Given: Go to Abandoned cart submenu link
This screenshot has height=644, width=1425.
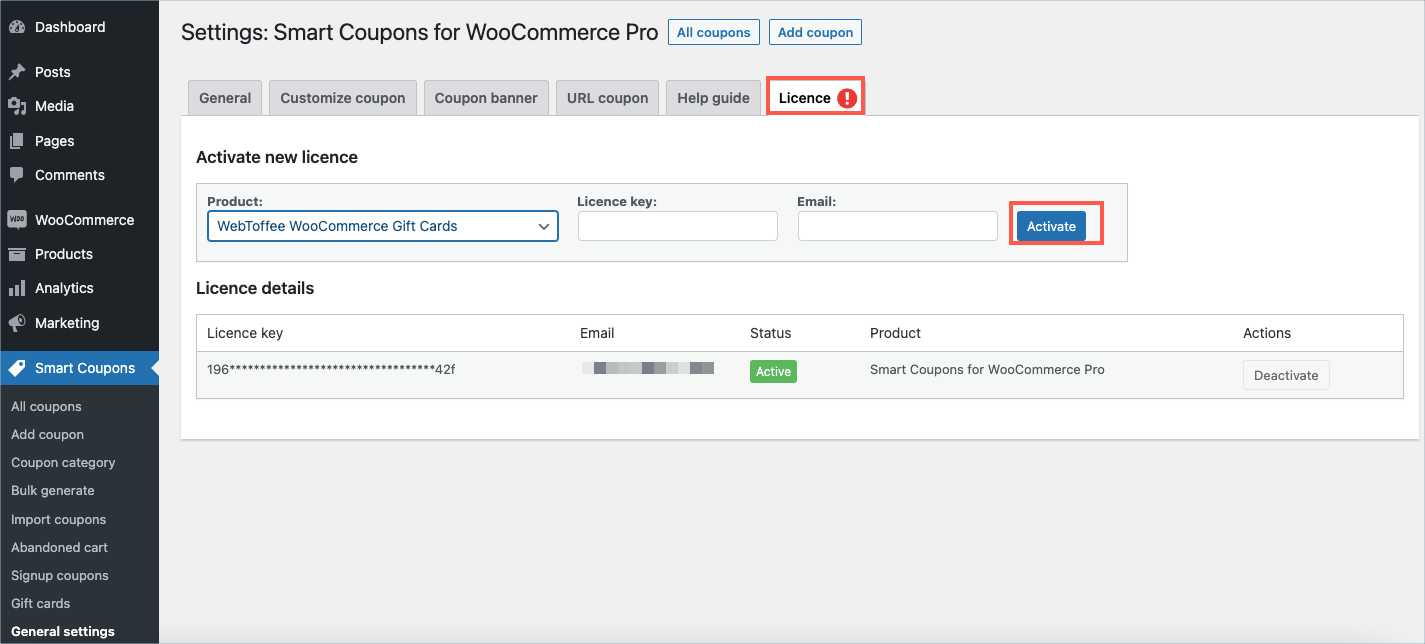Looking at the screenshot, I should click(59, 548).
